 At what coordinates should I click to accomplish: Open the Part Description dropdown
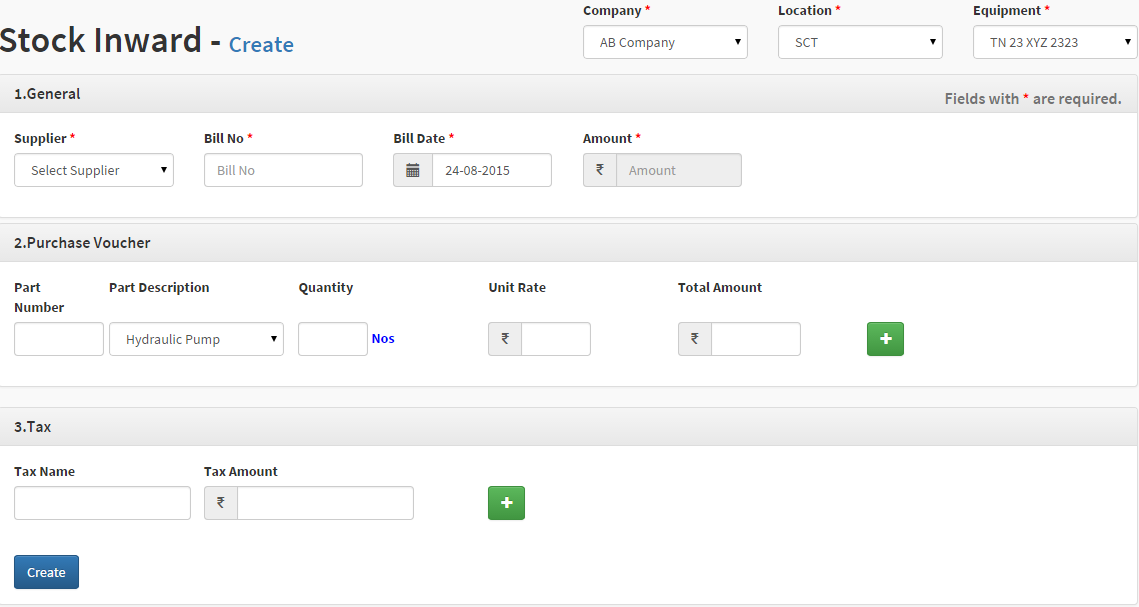(196, 339)
